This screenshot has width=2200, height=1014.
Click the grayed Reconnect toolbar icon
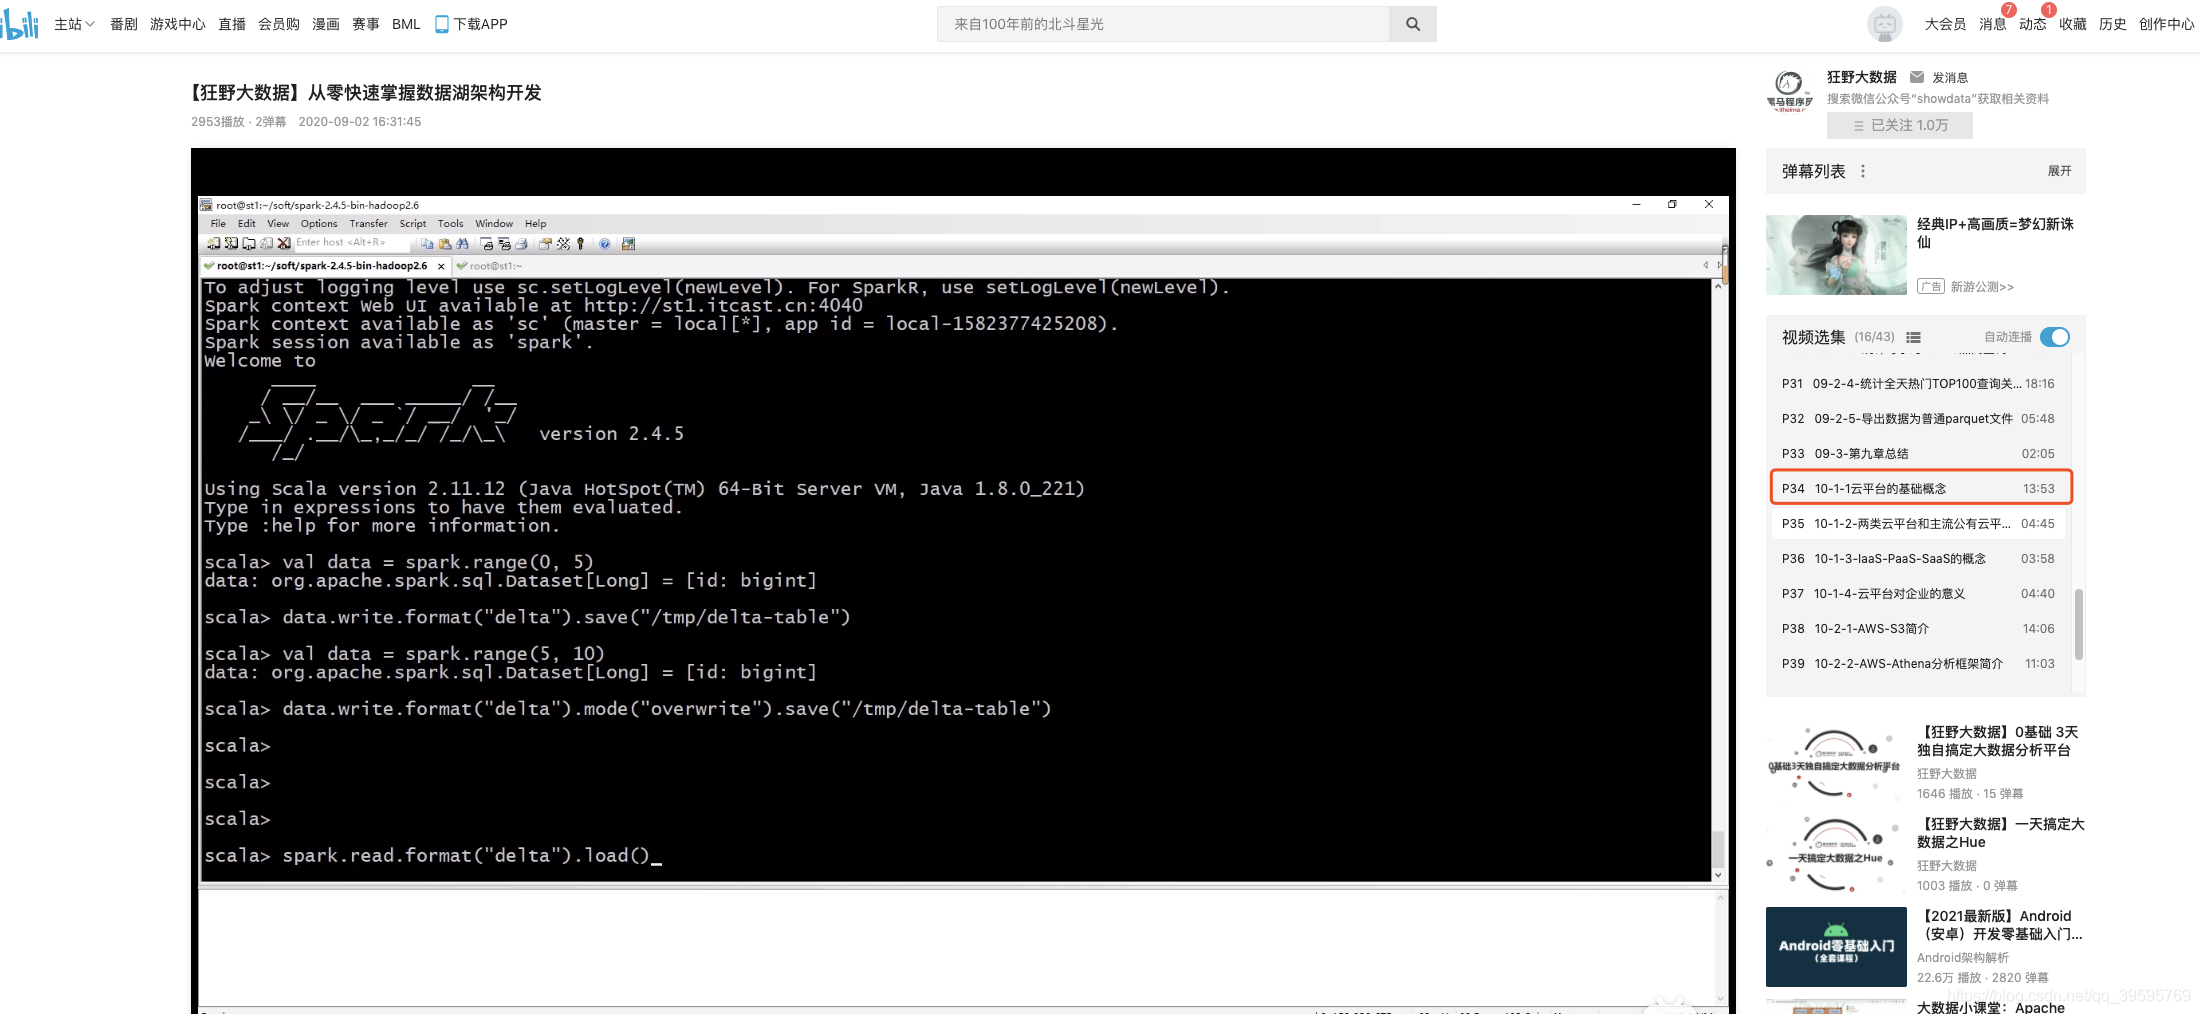(x=266, y=243)
